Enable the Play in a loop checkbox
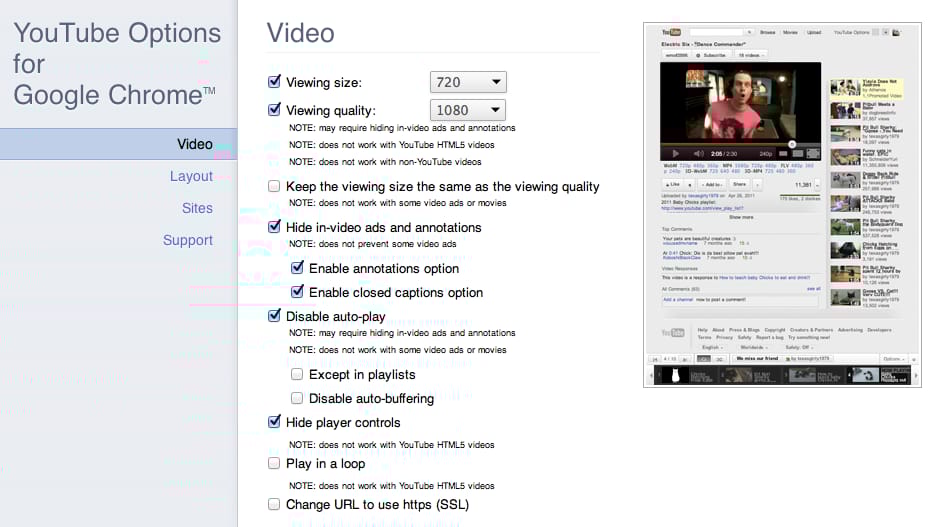 tap(274, 463)
